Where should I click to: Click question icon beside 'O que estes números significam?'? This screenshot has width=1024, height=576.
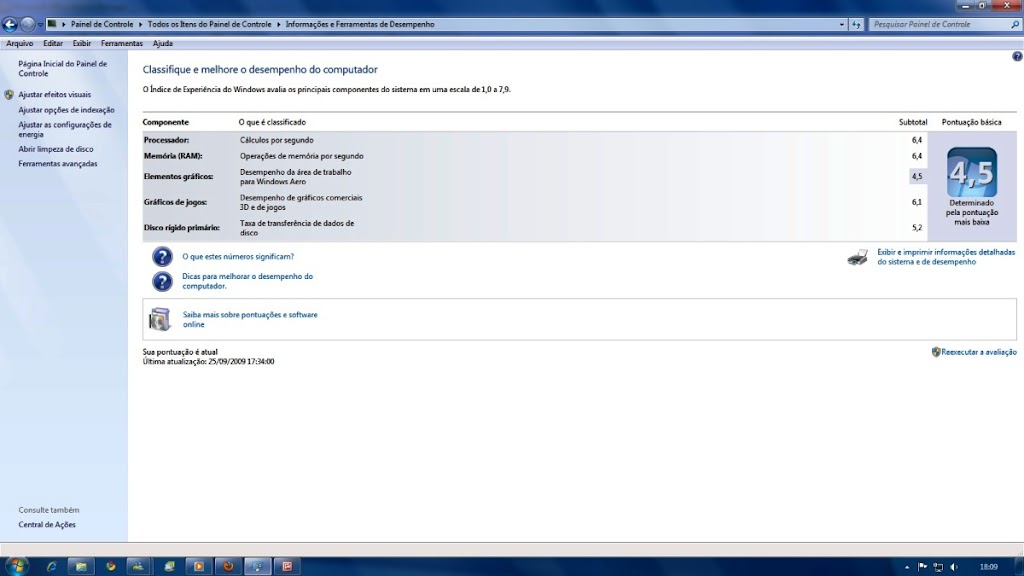tap(162, 257)
